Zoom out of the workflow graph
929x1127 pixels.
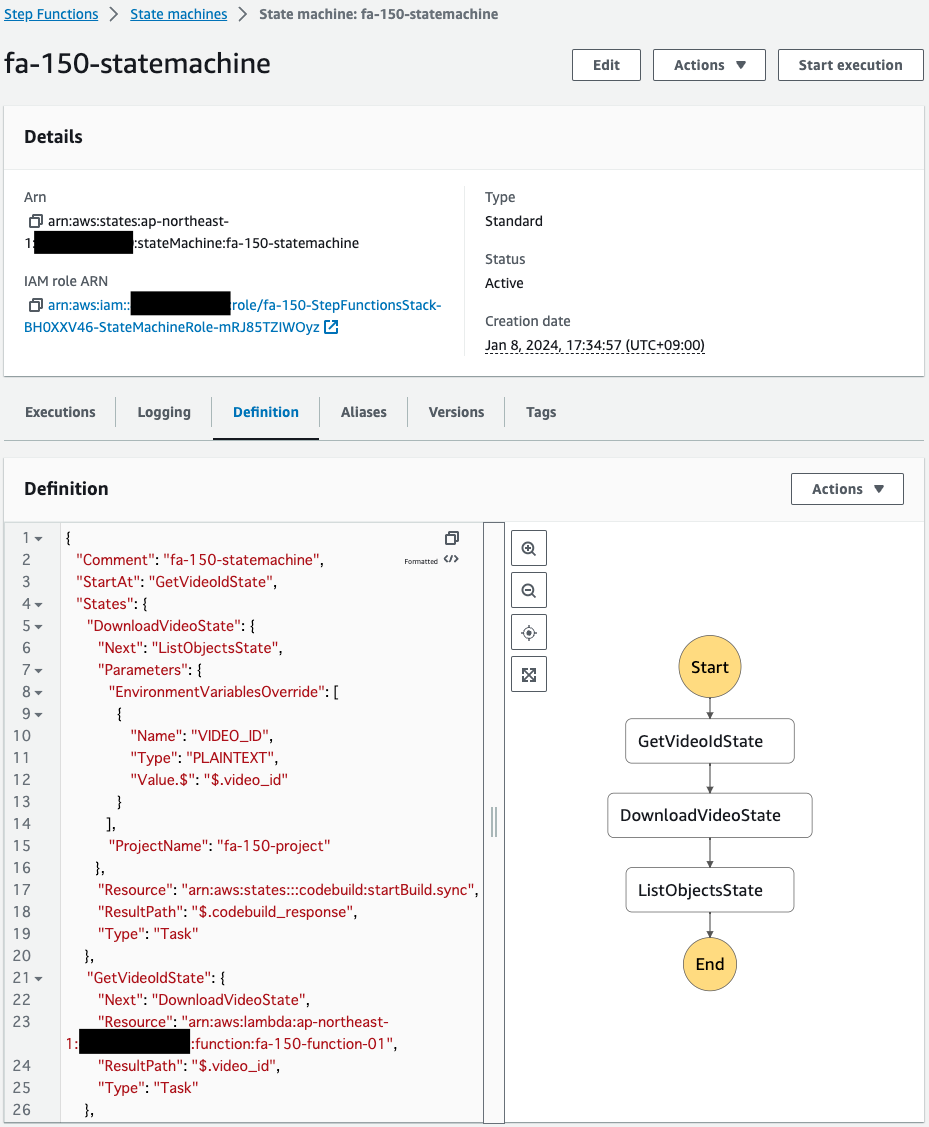coord(529,591)
